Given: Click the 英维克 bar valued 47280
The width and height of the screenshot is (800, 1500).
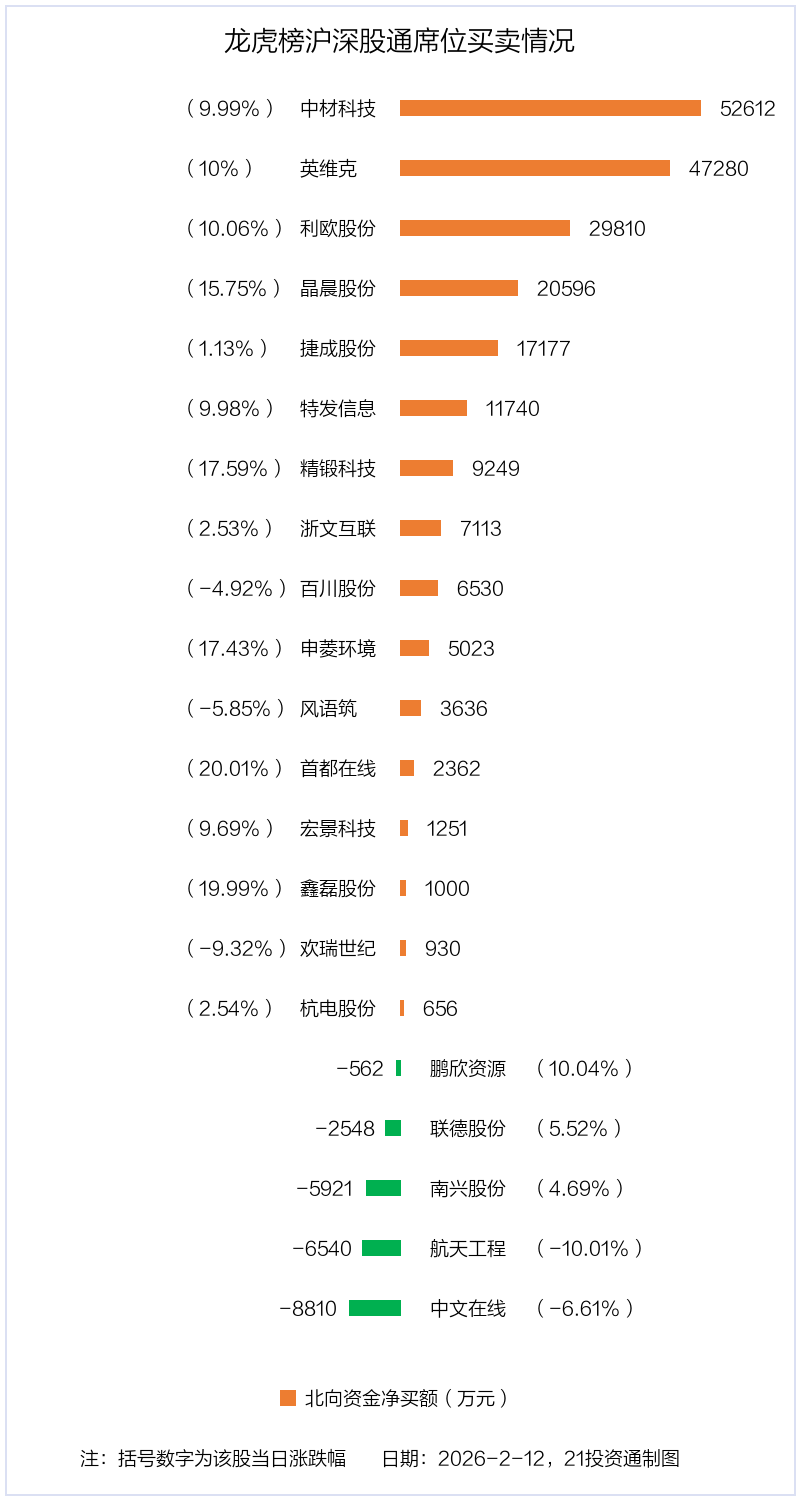Looking at the screenshot, I should [x=535, y=168].
